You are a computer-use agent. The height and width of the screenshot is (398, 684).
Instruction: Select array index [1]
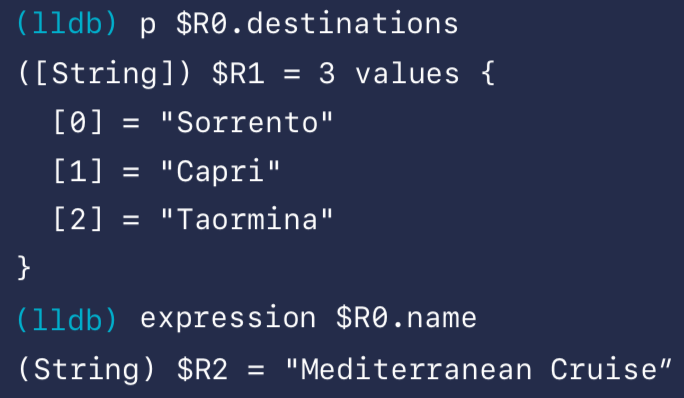[x=78, y=170]
